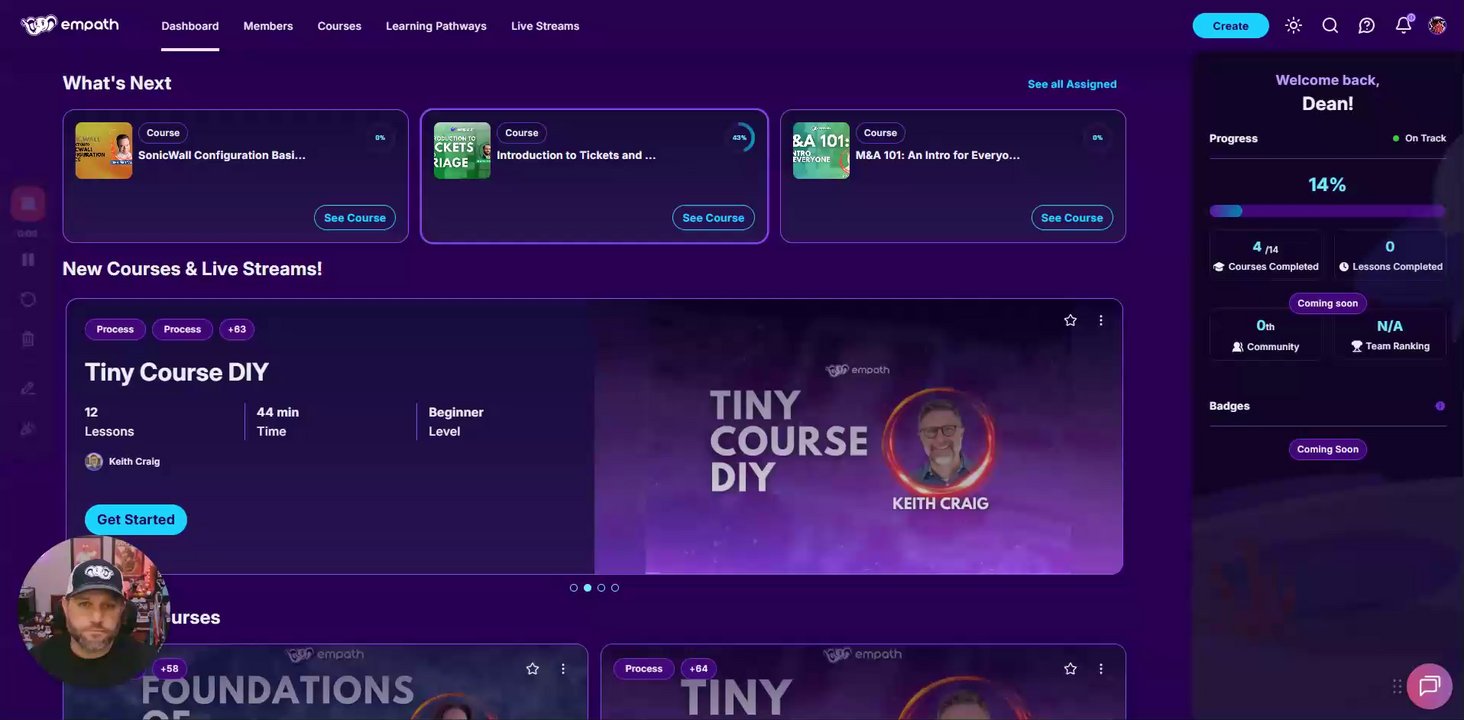Click Tiny Course DIY title
1464x720 pixels.
177,372
